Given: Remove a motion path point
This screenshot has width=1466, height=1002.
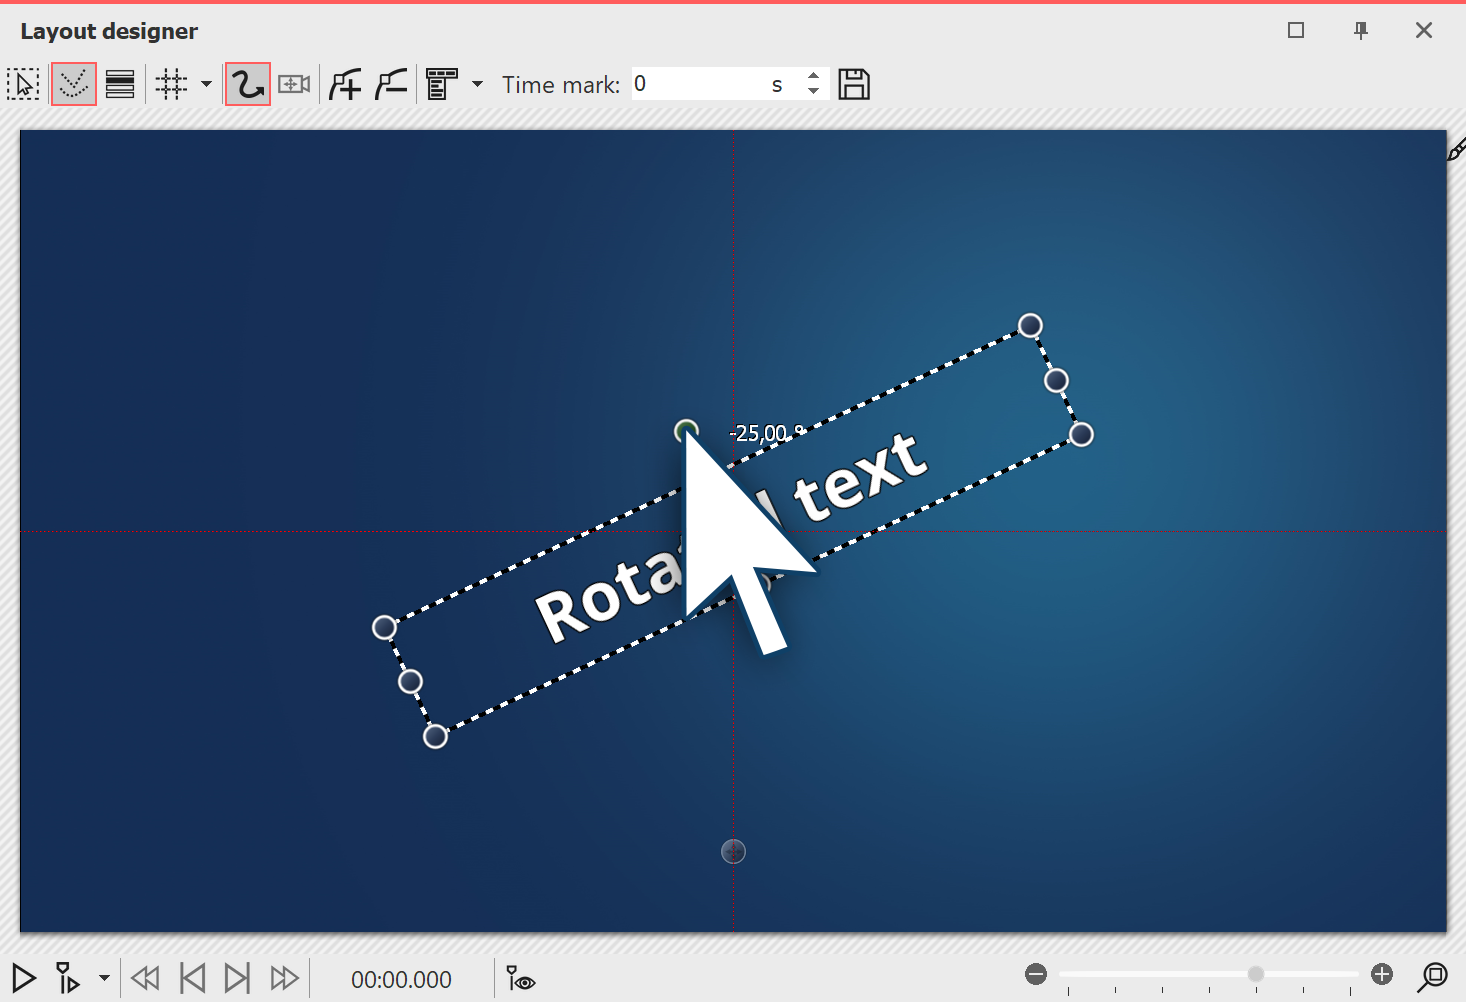Looking at the screenshot, I should (x=390, y=83).
